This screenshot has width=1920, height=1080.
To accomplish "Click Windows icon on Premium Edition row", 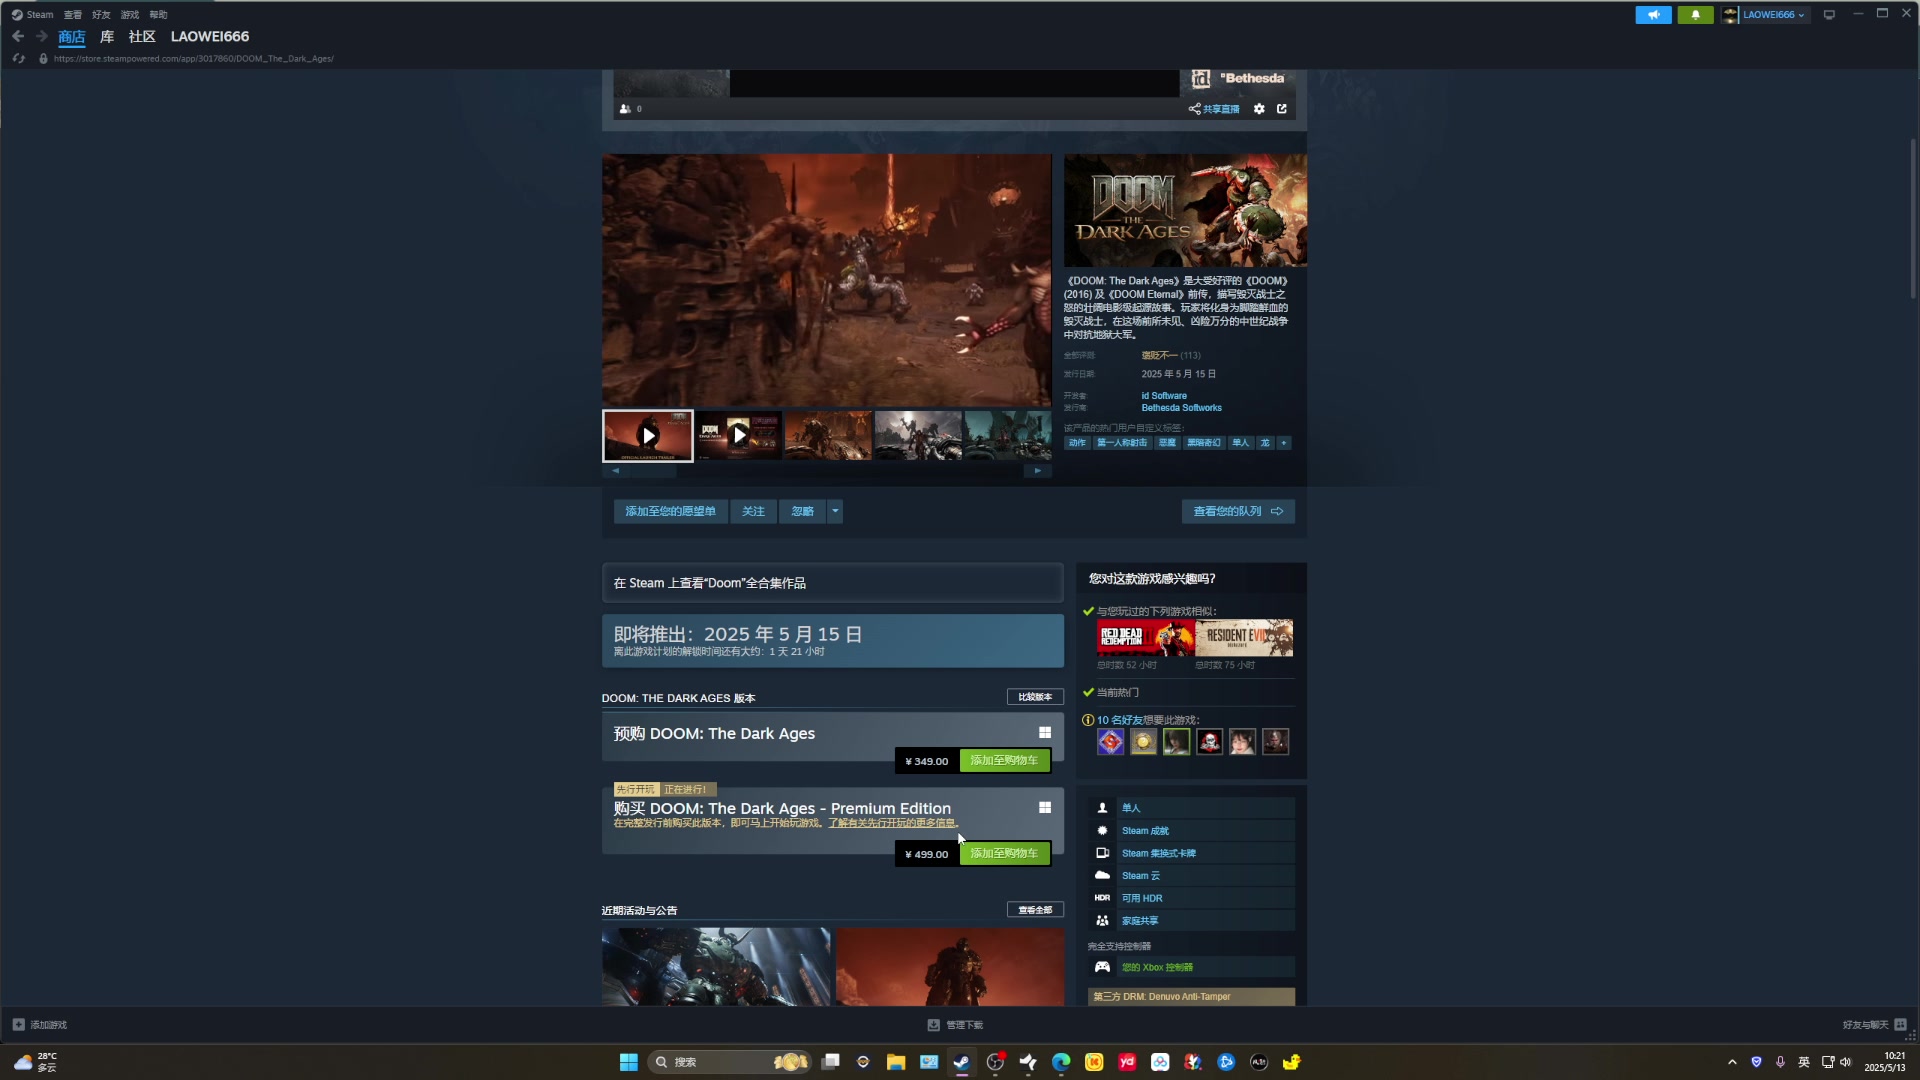I will 1045,808.
